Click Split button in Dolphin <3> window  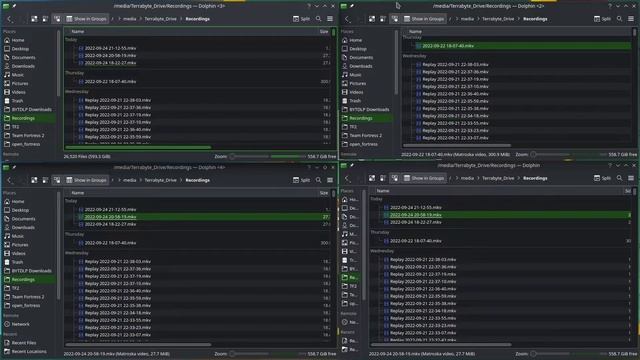[301, 19]
